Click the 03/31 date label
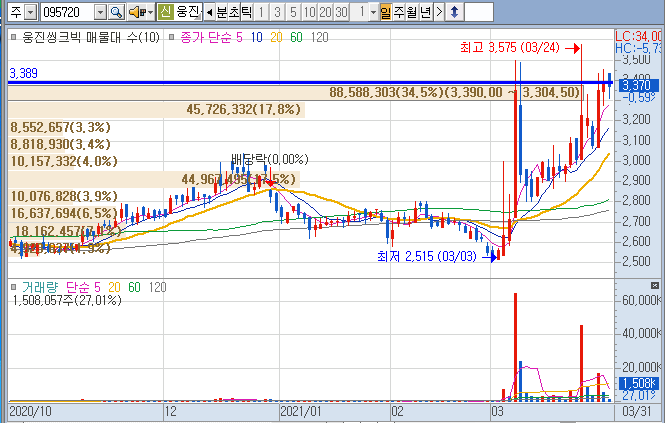The width and height of the screenshot is (665, 423). click(x=636, y=412)
